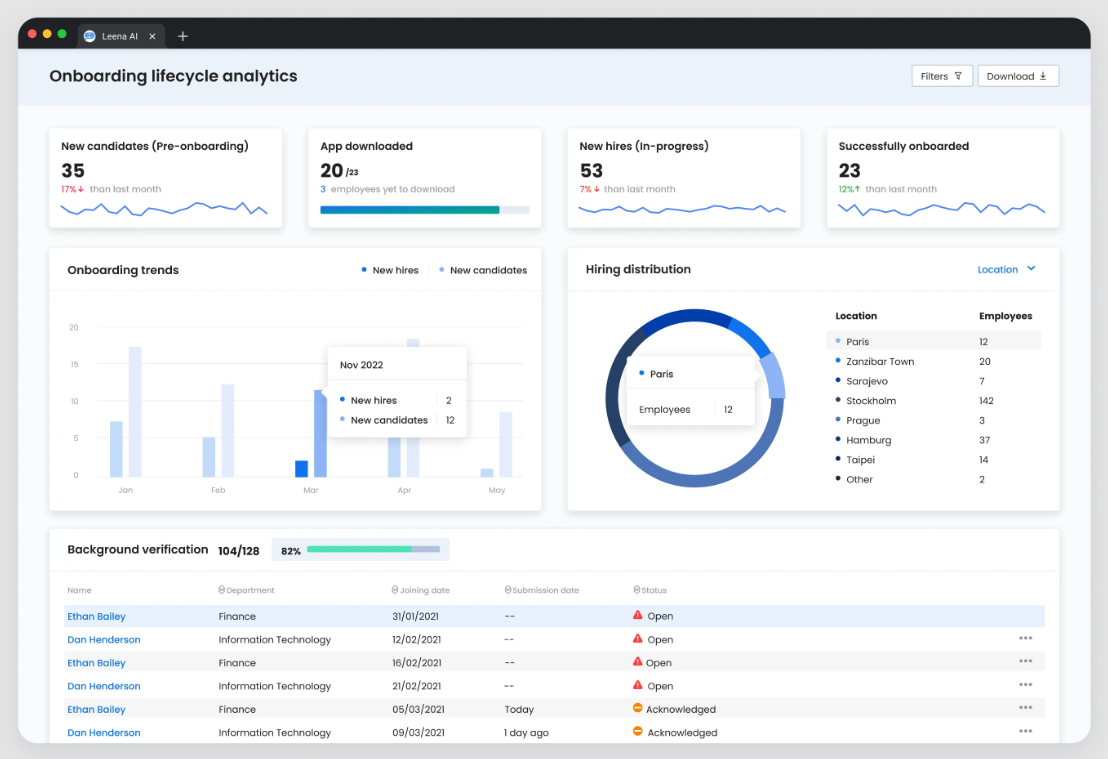Viewport: 1108px width, 759px height.
Task: Open the Filters panel from the header
Action: tap(941, 75)
